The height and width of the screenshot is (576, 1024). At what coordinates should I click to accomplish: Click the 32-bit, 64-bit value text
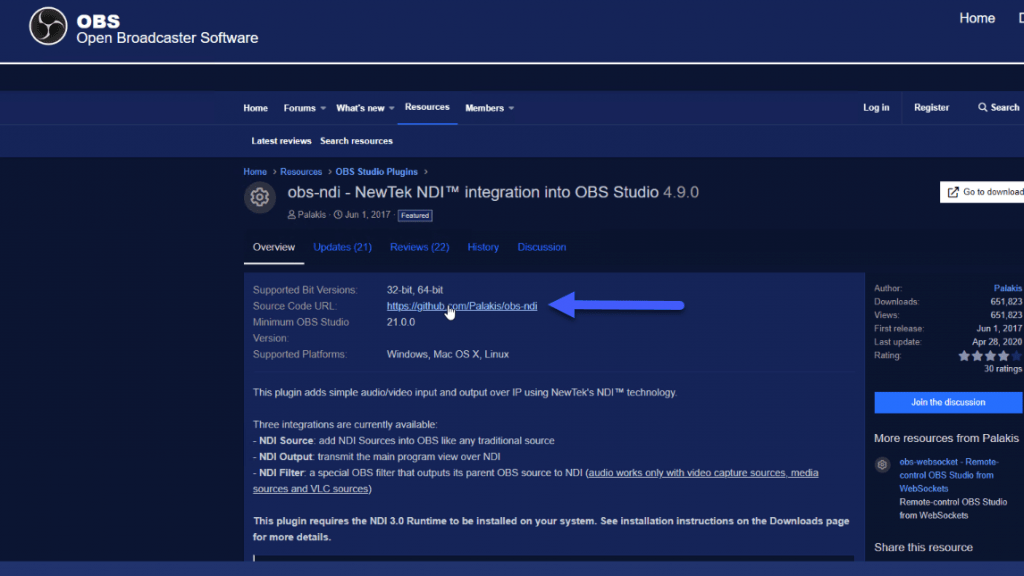pyautogui.click(x=415, y=290)
